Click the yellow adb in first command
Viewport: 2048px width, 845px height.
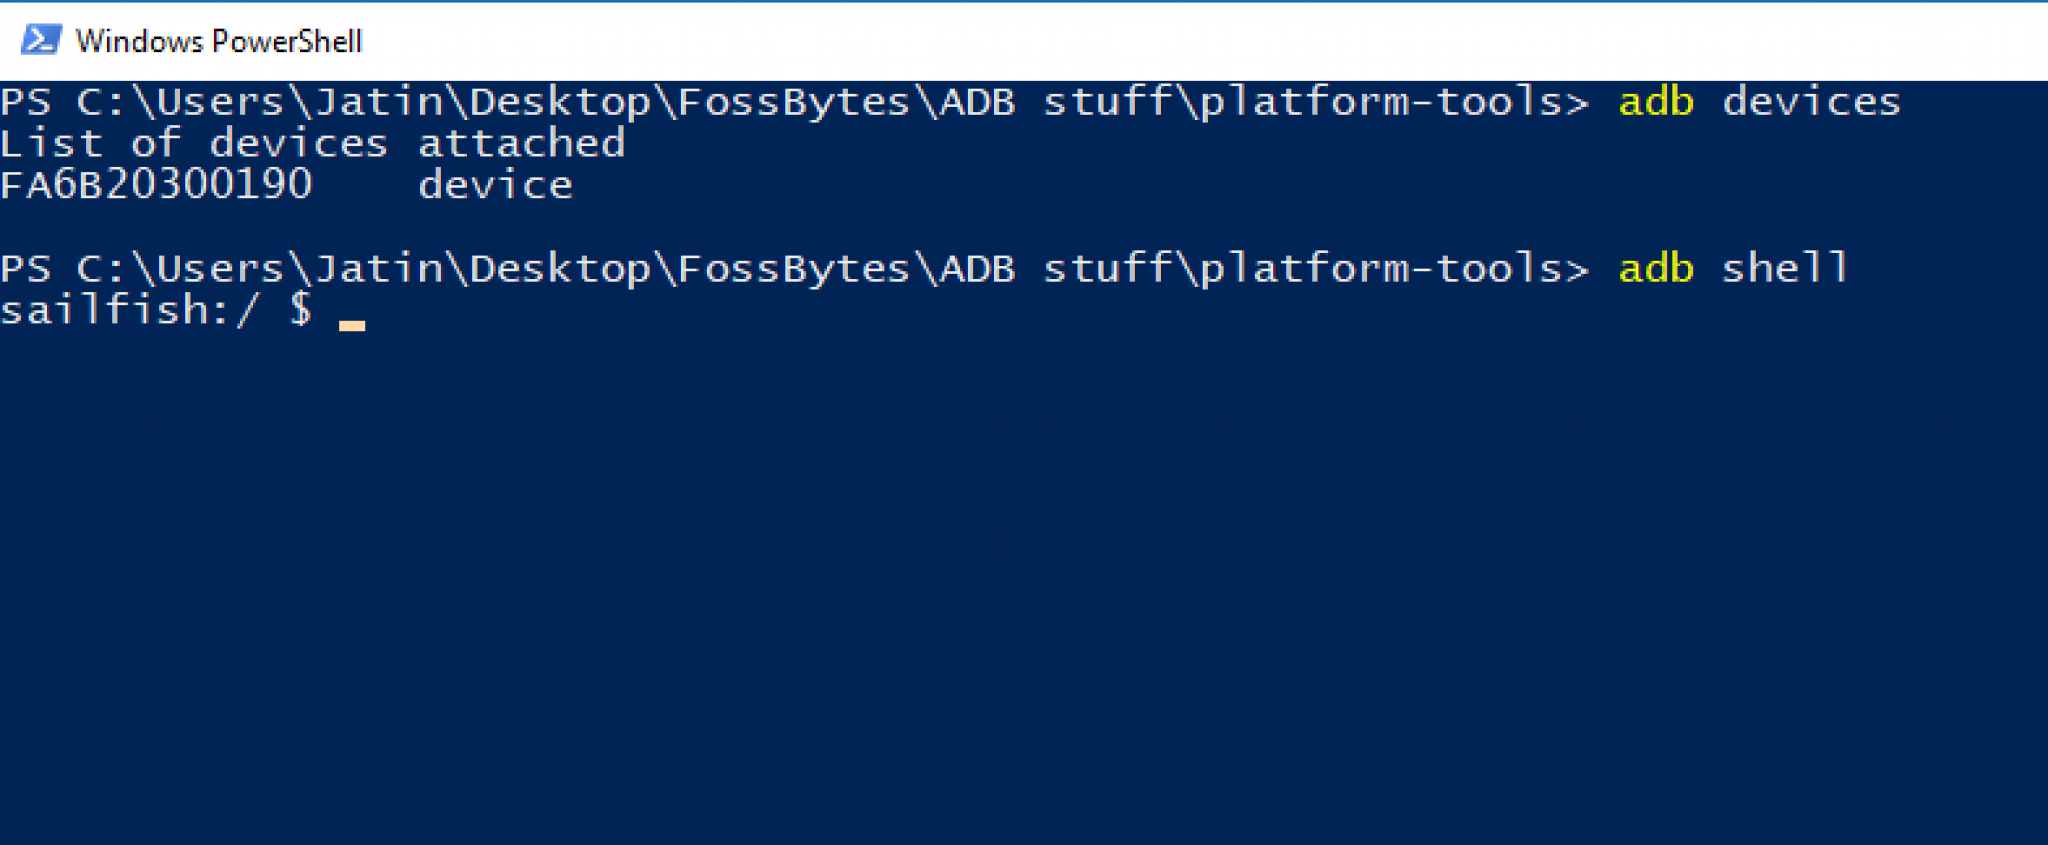tap(1656, 102)
